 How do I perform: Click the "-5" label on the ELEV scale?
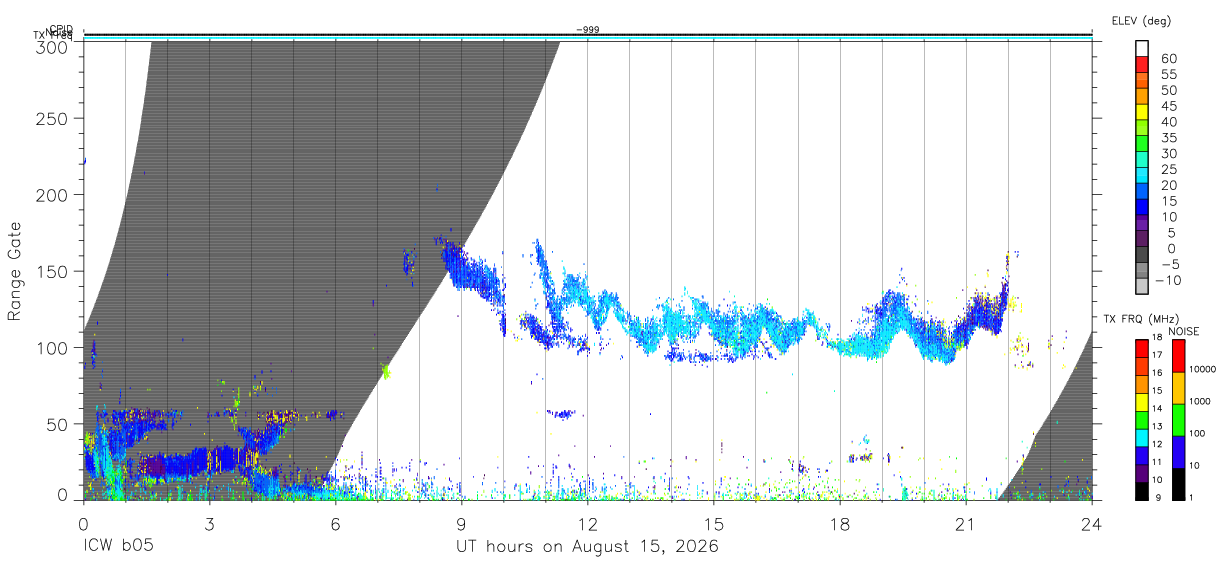pyautogui.click(x=1169, y=264)
